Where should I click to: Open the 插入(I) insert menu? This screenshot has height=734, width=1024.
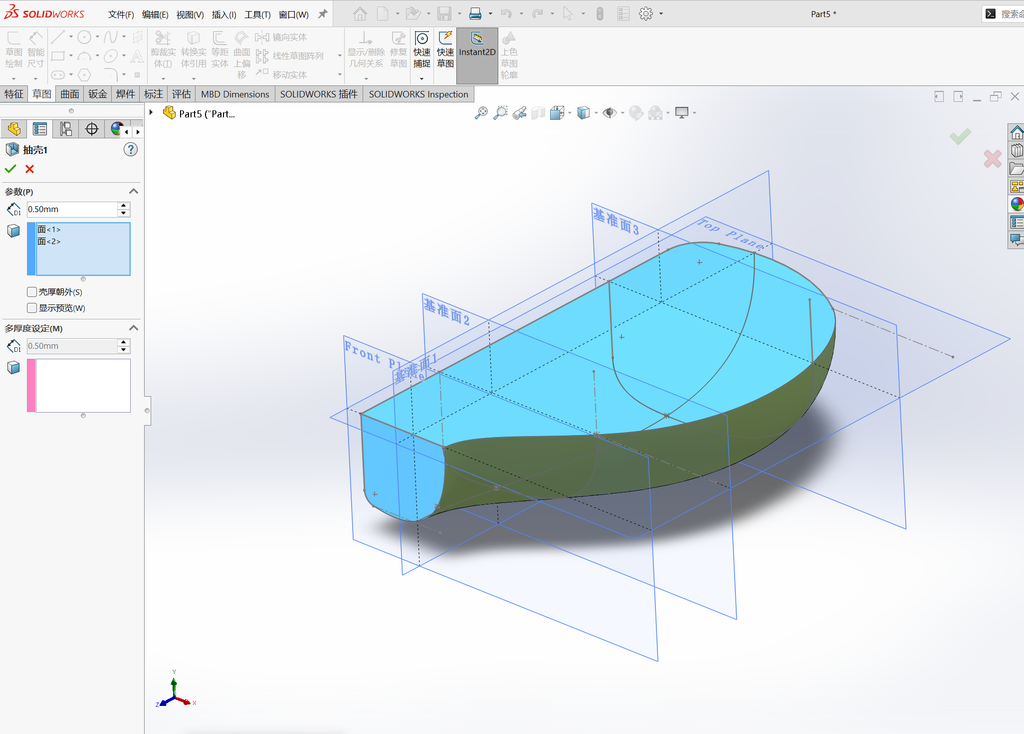[x=224, y=14]
